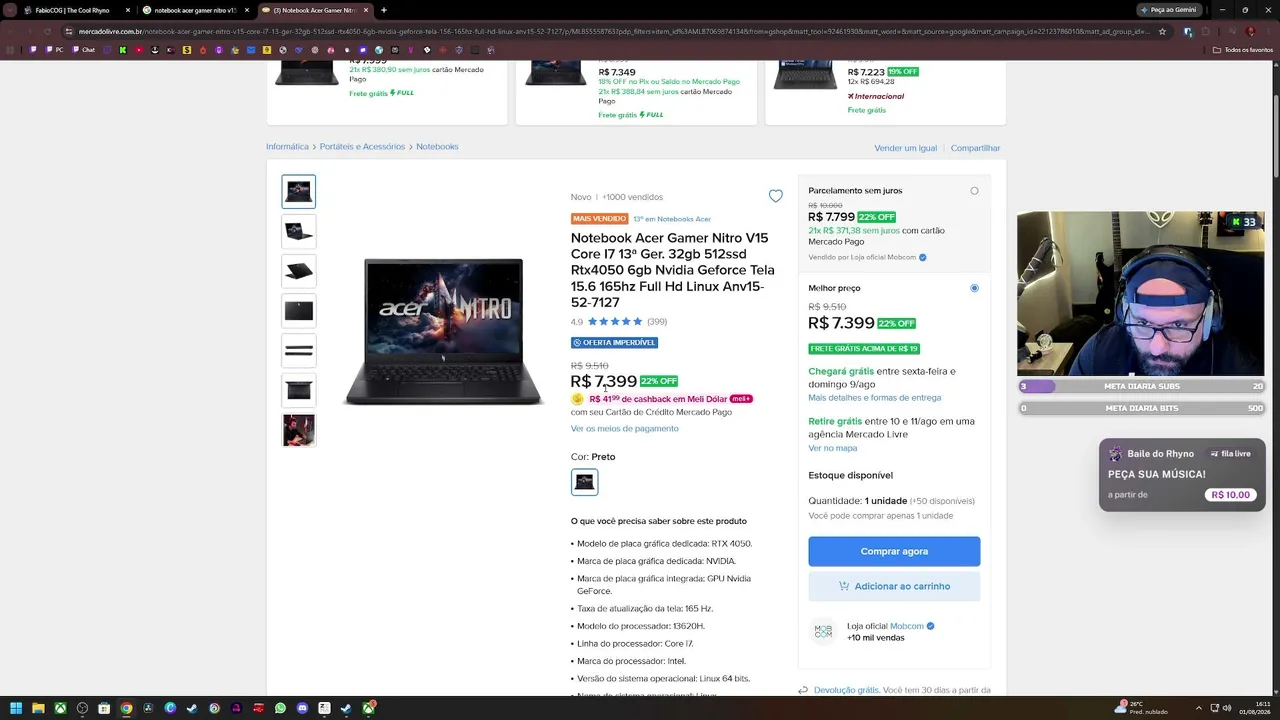This screenshot has height=720, width=1280.
Task: Open Windows Start menu
Action: pos(16,708)
